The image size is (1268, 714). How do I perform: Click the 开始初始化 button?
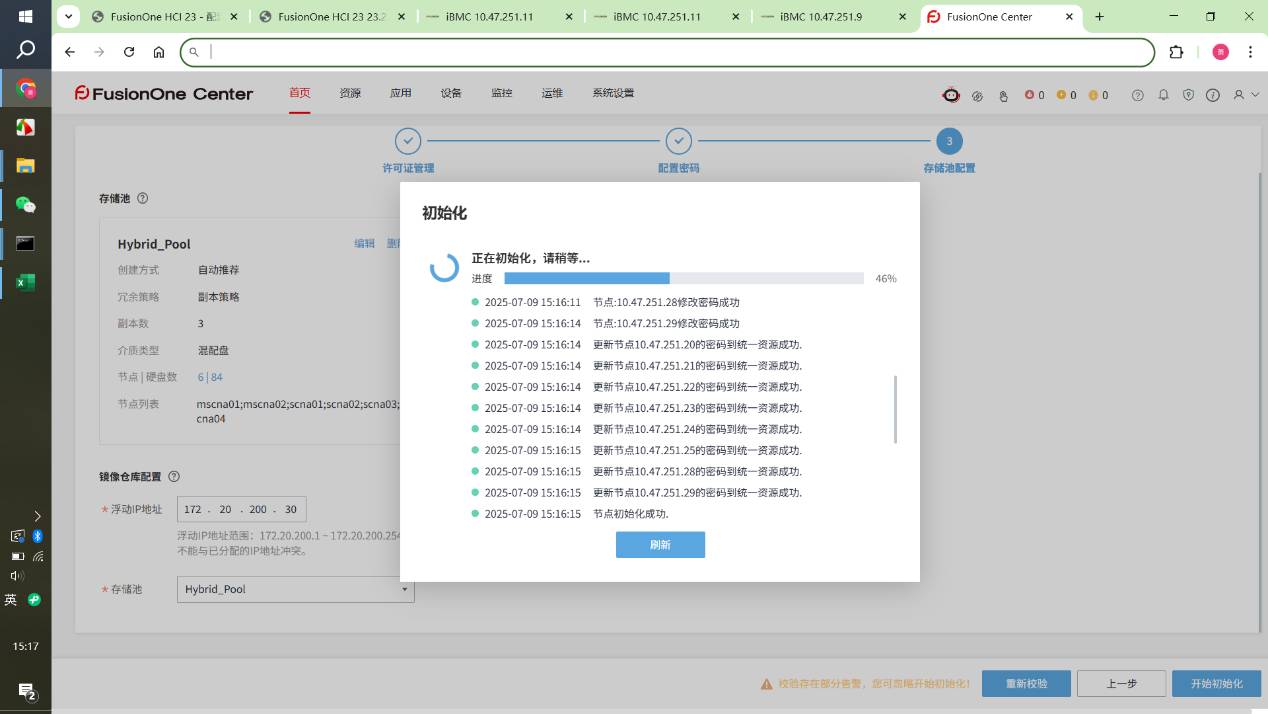(x=1216, y=684)
